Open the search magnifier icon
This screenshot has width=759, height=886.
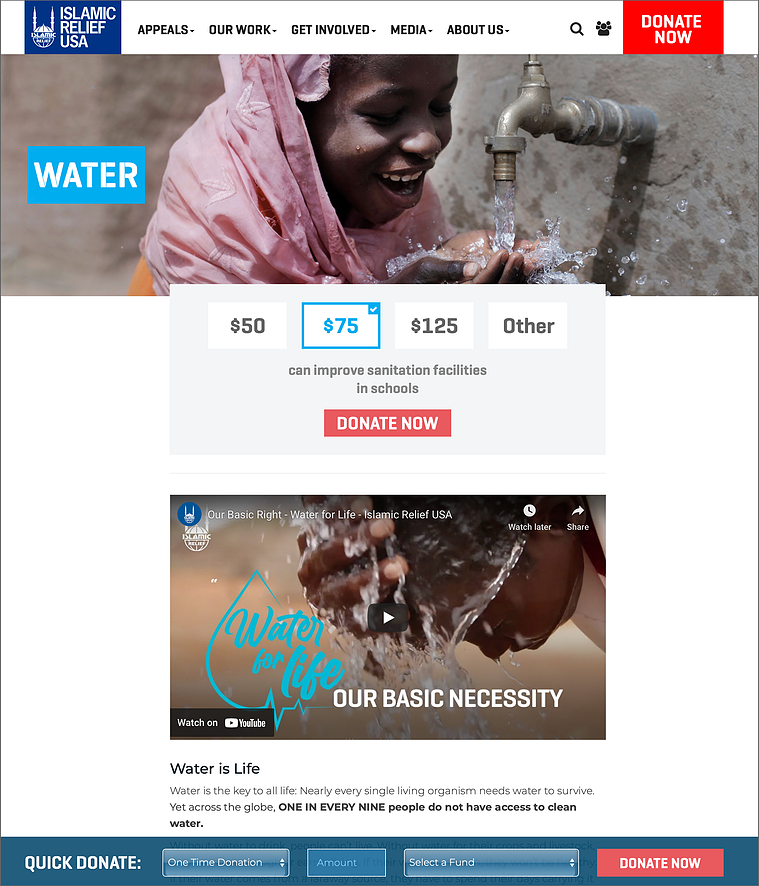click(x=576, y=29)
